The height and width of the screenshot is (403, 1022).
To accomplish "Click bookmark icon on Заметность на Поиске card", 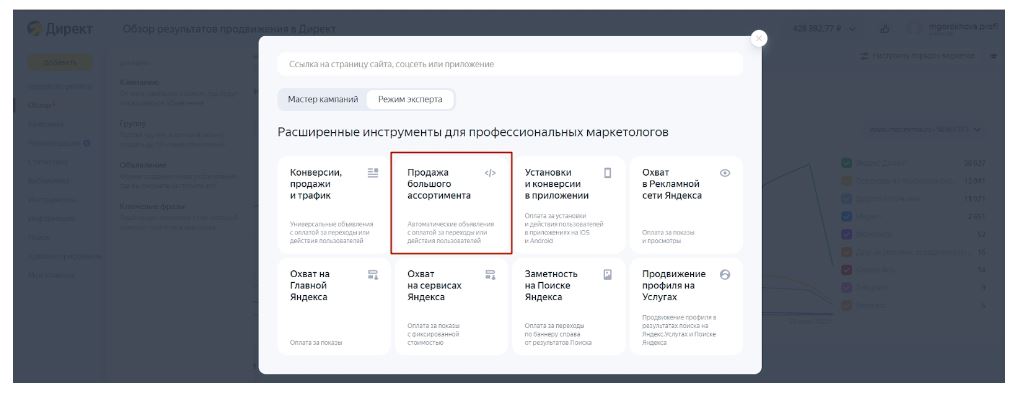I will 607,275.
